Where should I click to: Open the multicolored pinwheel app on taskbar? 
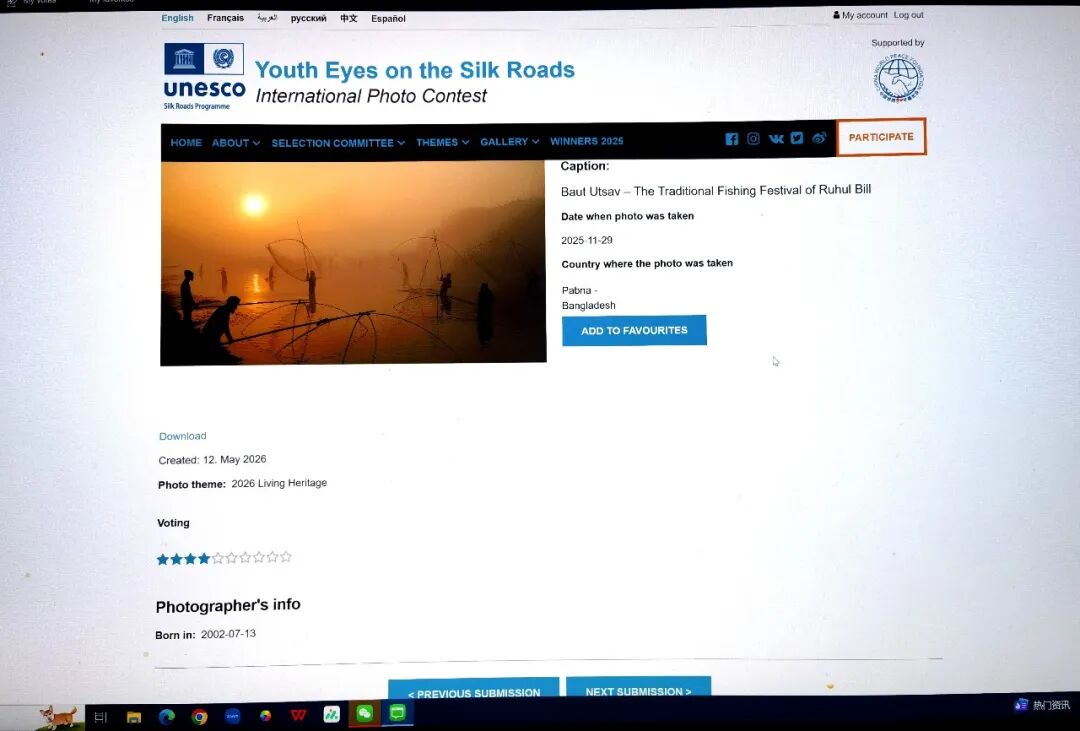click(x=265, y=716)
